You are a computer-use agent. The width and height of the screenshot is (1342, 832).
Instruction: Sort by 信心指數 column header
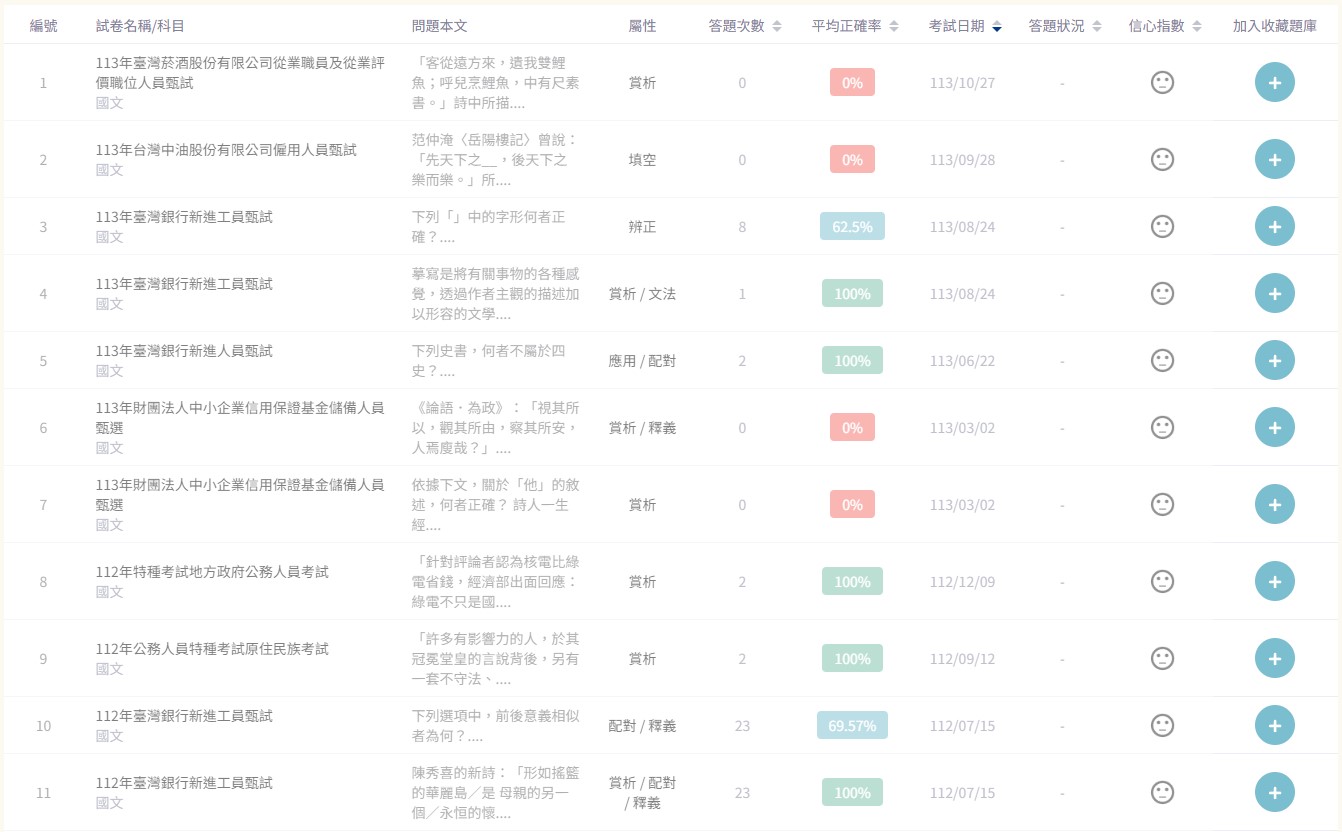click(1165, 26)
